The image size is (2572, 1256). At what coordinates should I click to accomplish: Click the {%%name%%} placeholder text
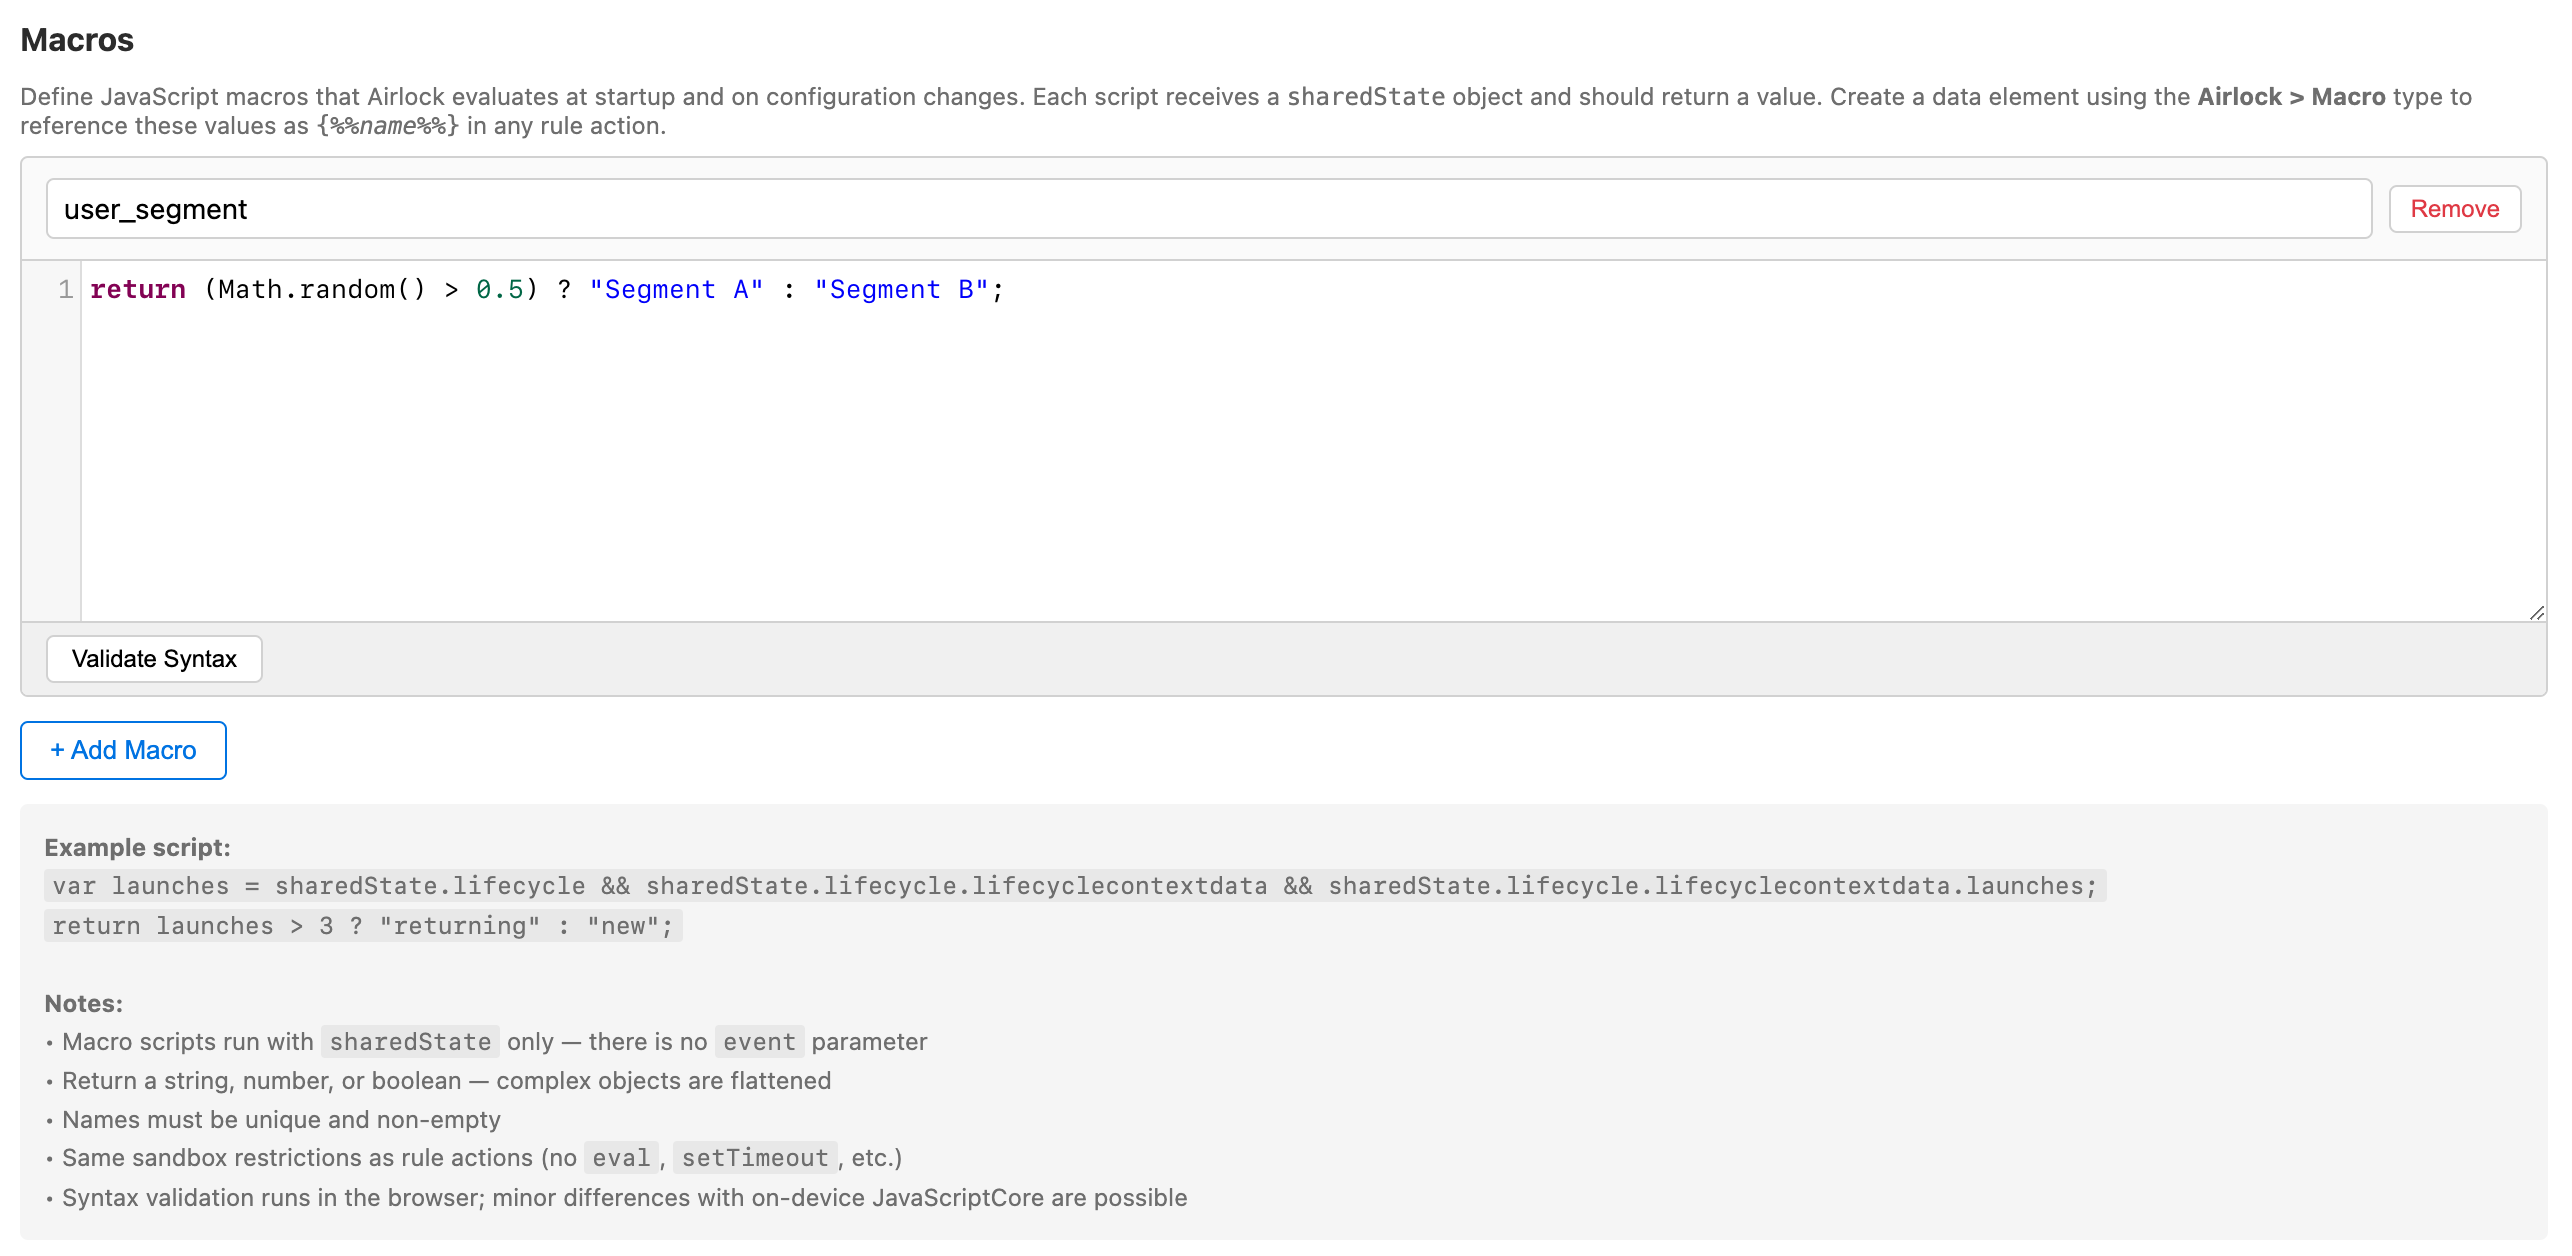388,126
